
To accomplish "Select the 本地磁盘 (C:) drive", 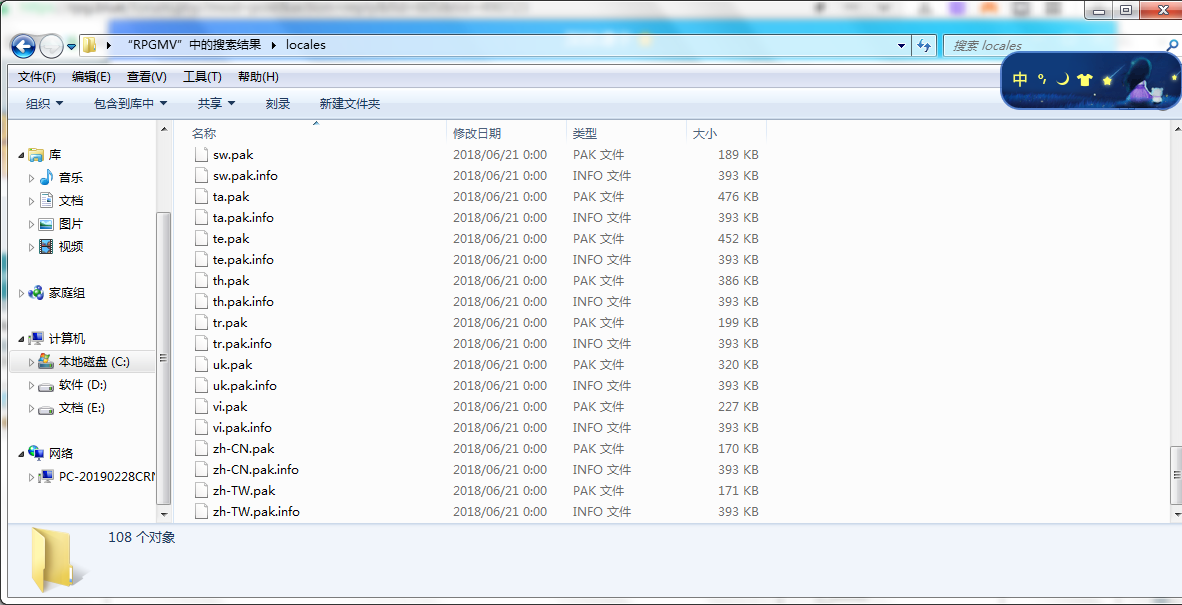I will click(x=94, y=362).
